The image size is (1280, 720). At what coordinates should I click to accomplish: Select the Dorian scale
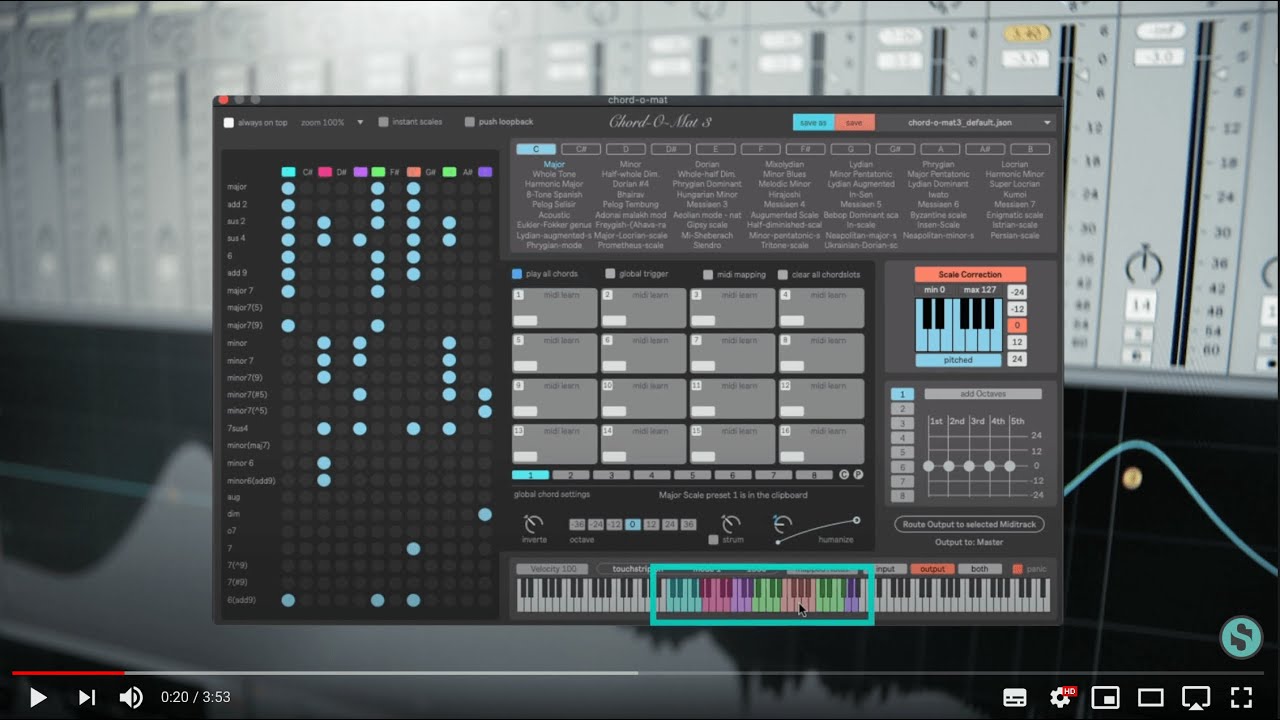tap(707, 164)
